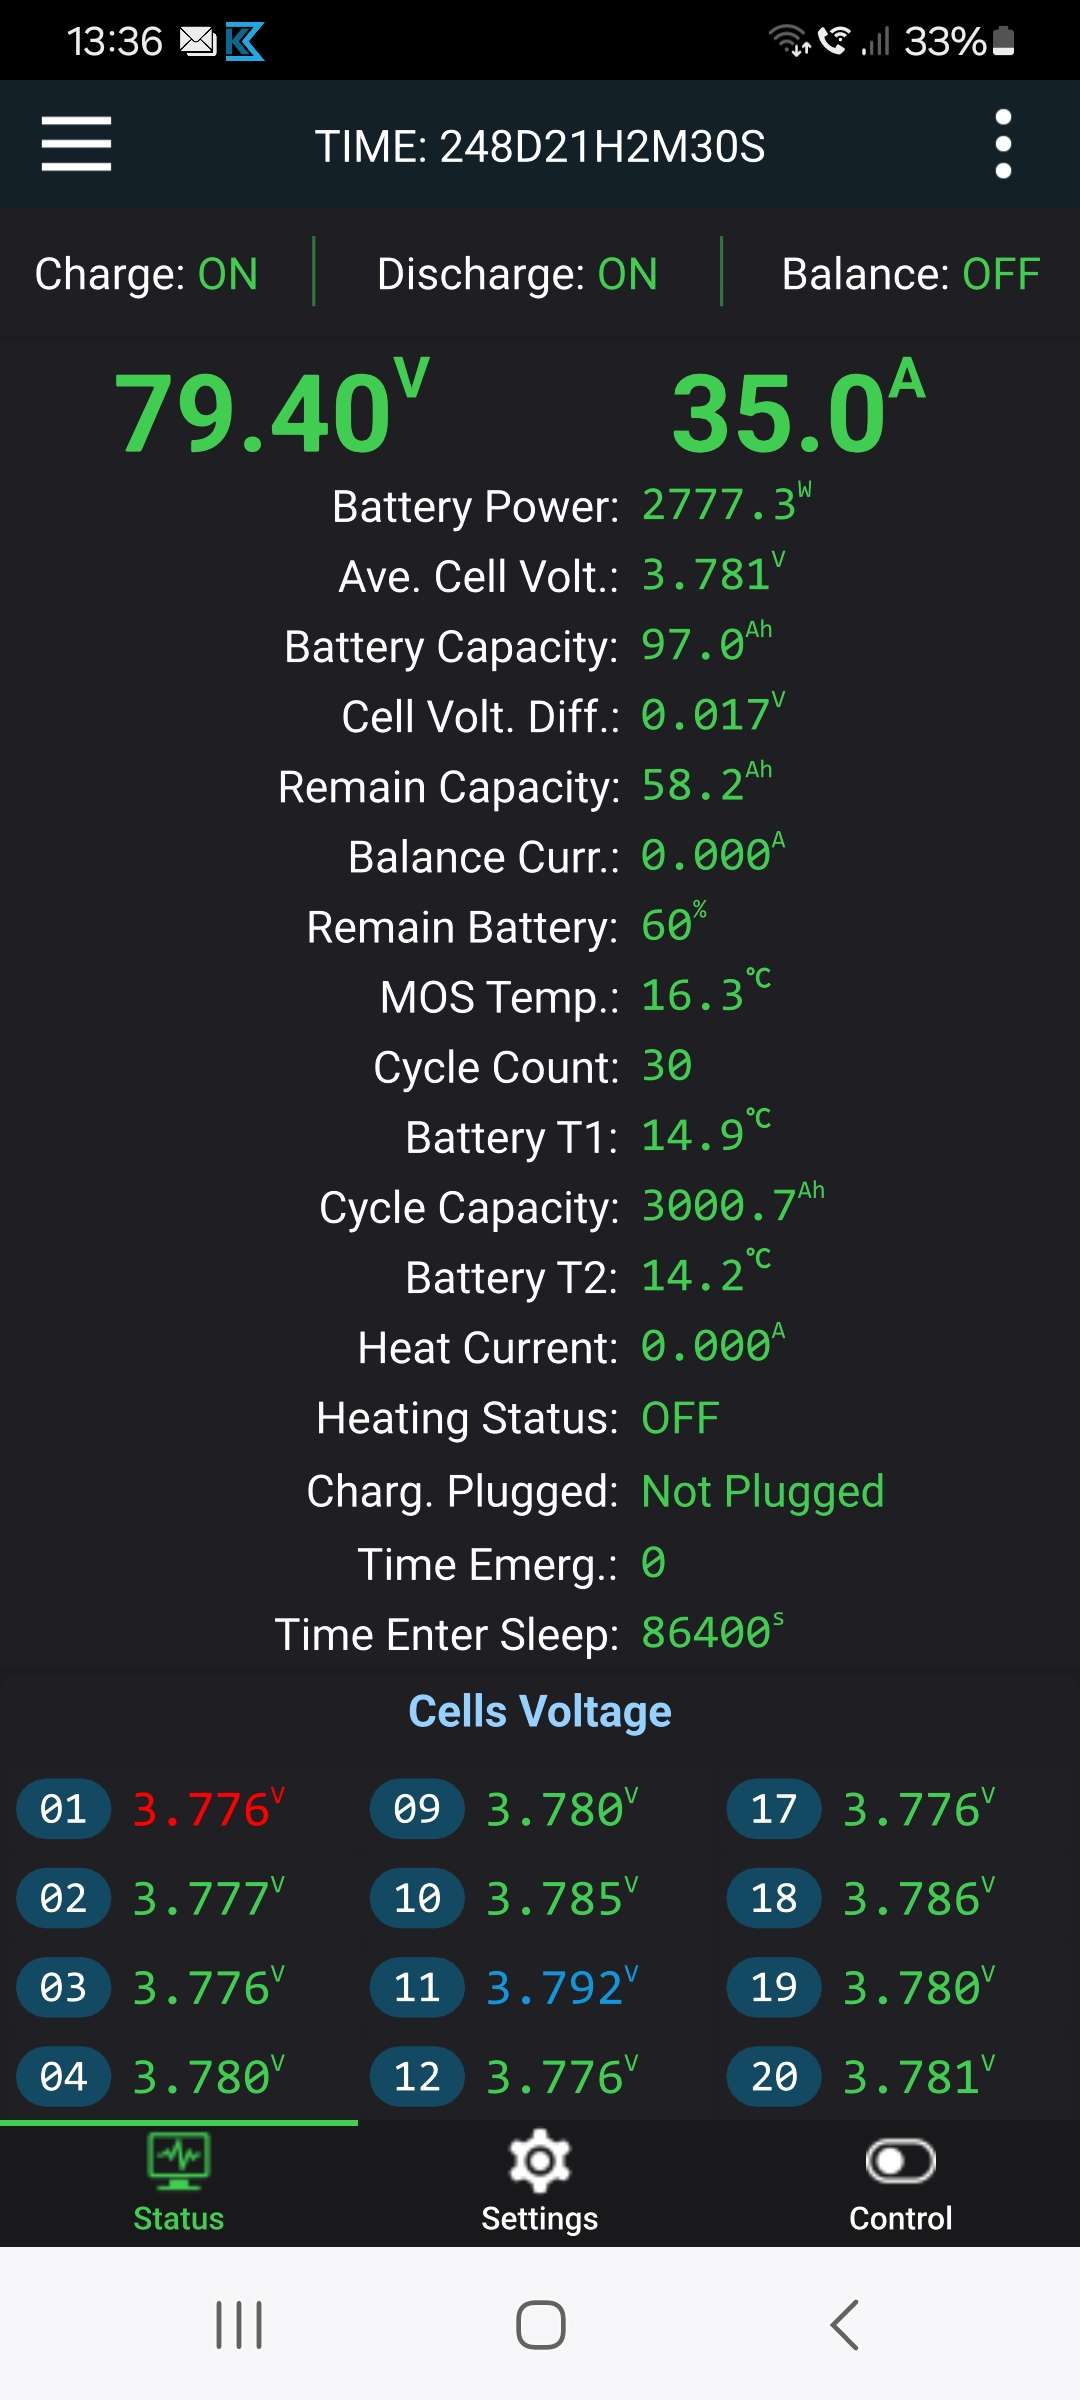Screen dimensions: 1080x2400
Task: Select cell 01 voltage badge
Action: (x=63, y=1809)
